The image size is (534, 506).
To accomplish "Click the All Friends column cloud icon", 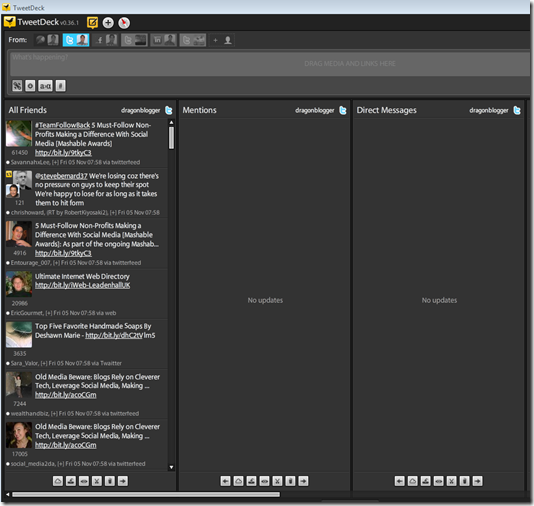I will pyautogui.click(x=58, y=481).
